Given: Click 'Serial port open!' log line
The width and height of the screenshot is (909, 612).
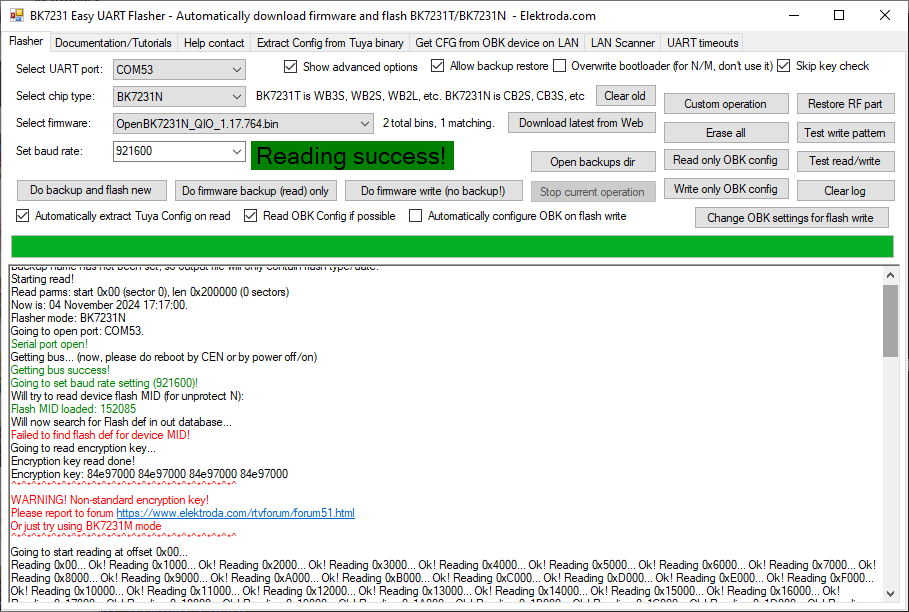Looking at the screenshot, I should tap(49, 344).
